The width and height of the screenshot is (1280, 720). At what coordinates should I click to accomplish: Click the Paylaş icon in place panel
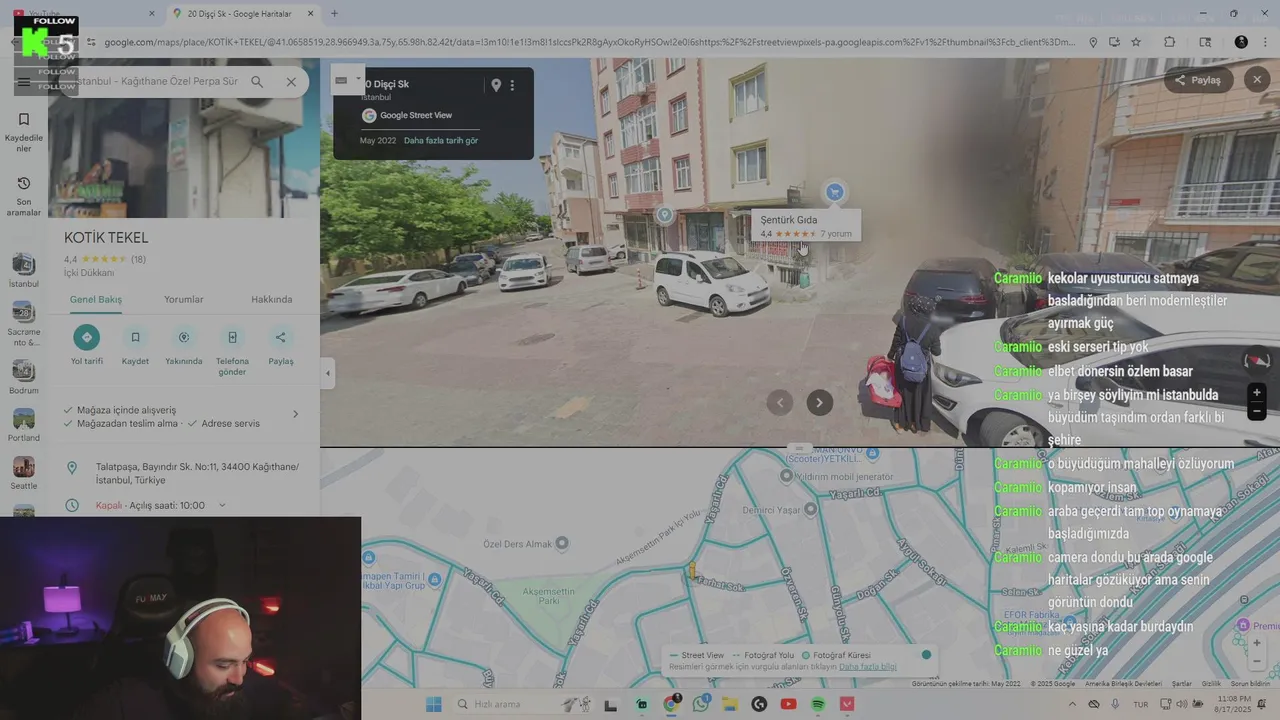[281, 337]
